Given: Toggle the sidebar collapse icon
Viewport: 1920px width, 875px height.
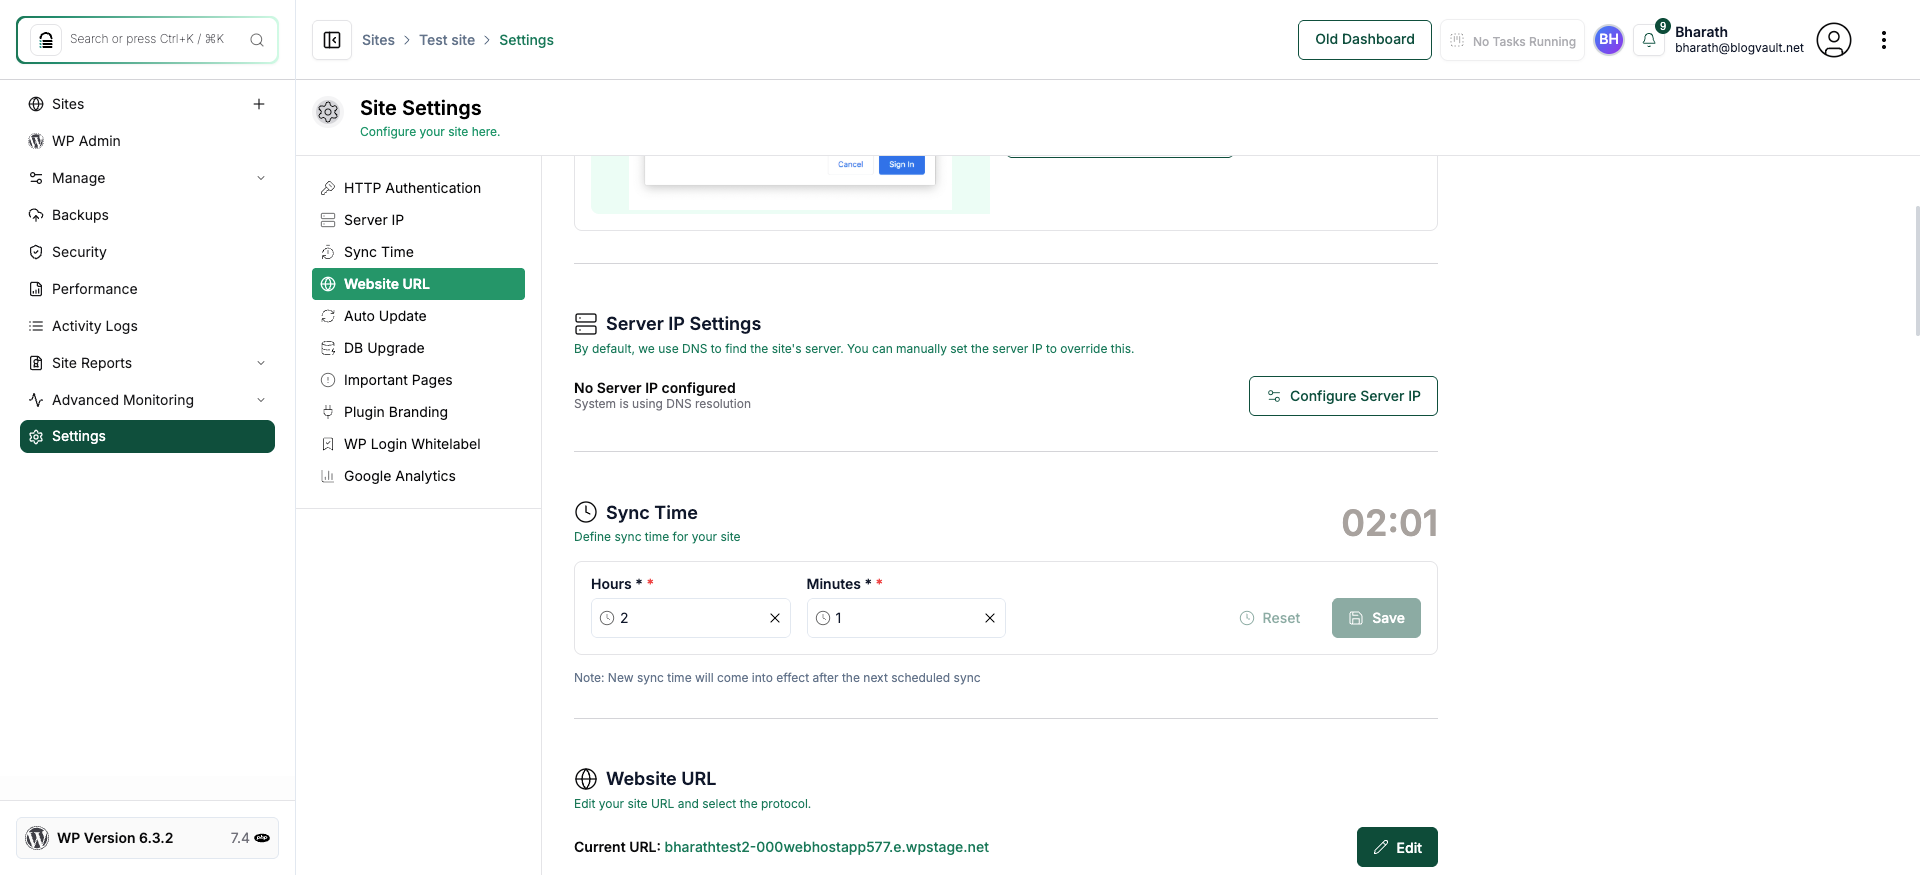Looking at the screenshot, I should point(332,40).
